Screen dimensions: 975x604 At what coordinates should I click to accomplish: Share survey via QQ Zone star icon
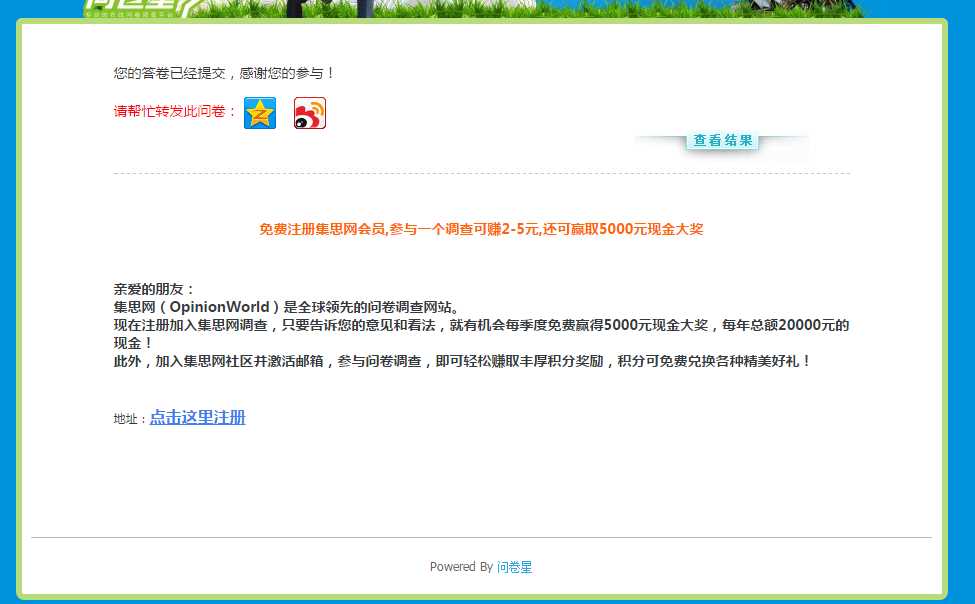[x=260, y=113]
